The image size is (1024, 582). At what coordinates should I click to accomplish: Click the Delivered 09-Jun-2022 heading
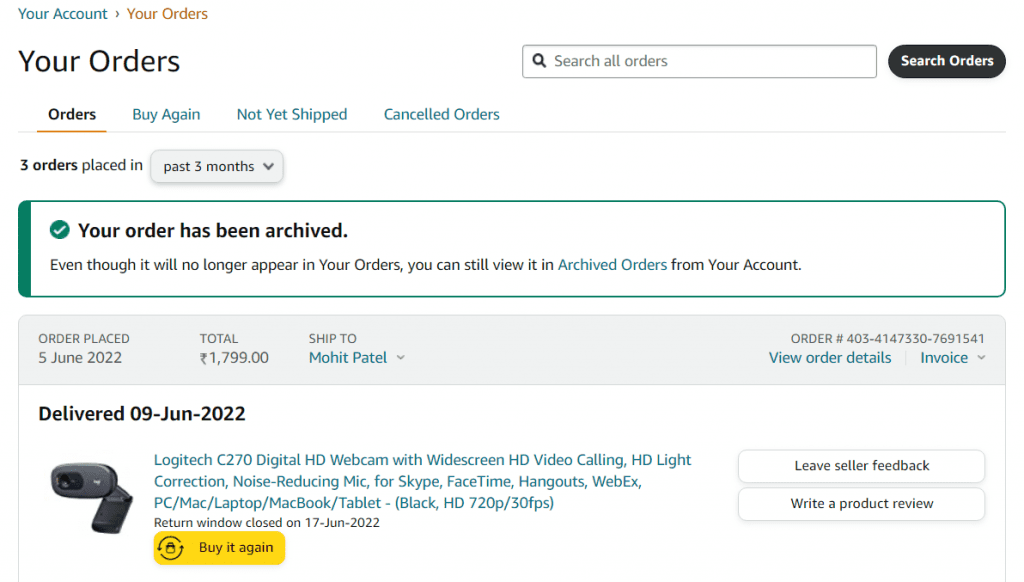(142, 413)
